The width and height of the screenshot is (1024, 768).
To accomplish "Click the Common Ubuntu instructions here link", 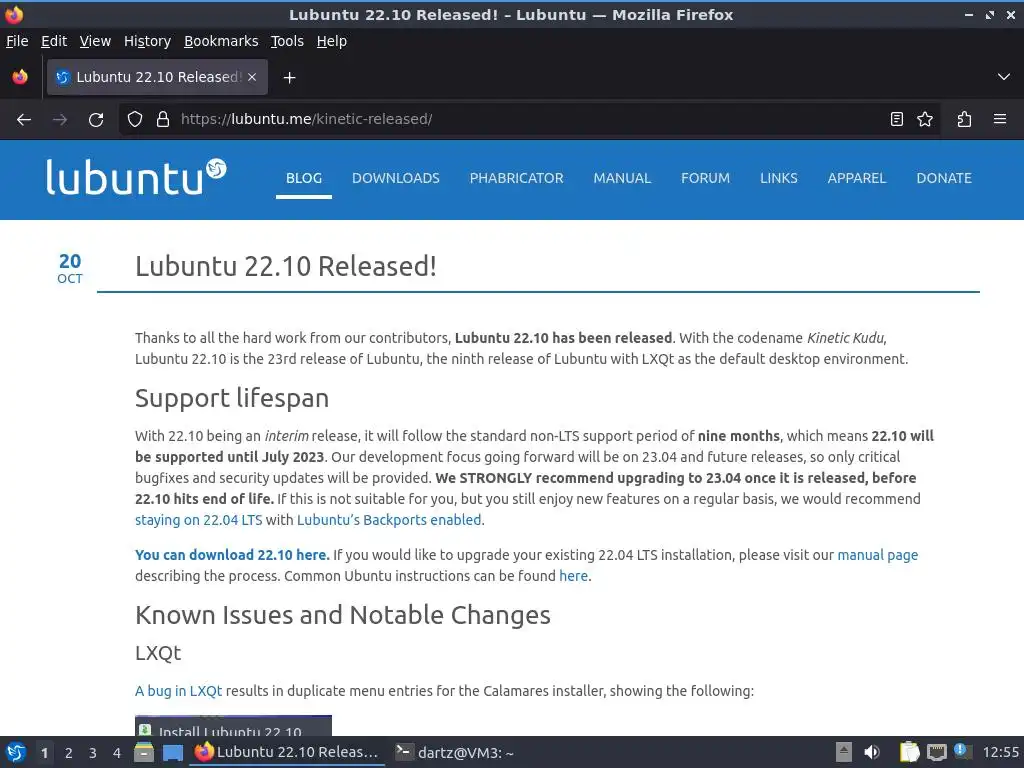I will [x=573, y=576].
